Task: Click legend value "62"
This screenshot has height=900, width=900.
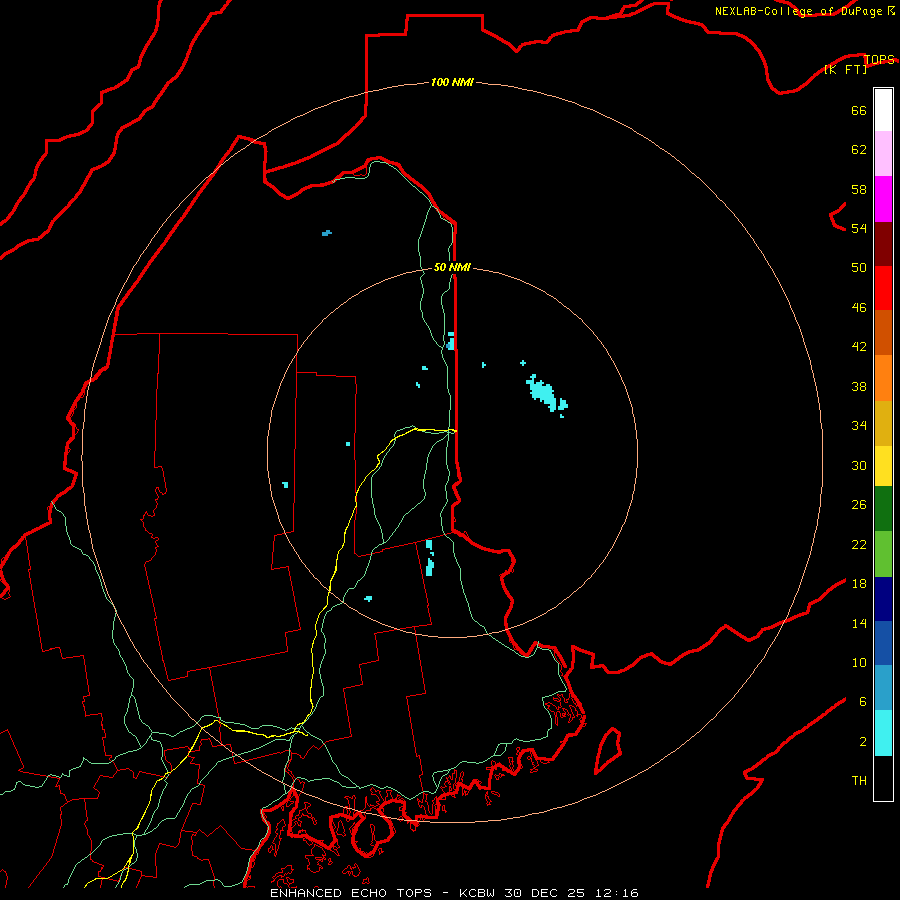Action: (859, 150)
